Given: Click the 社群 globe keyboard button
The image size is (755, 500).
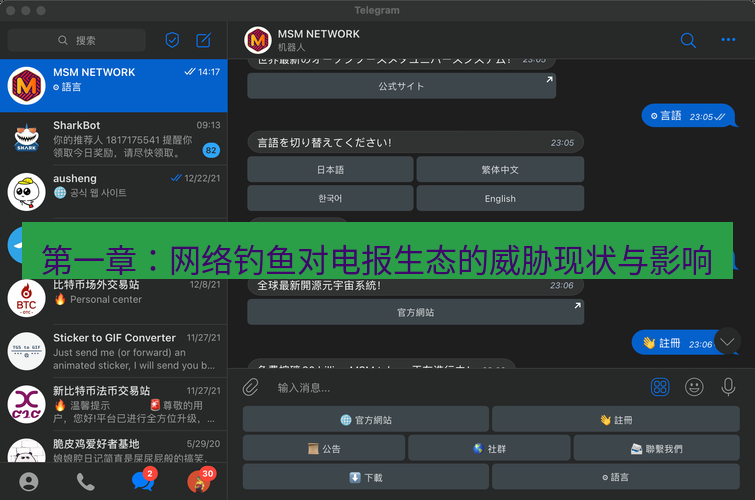Looking at the screenshot, I should [489, 448].
